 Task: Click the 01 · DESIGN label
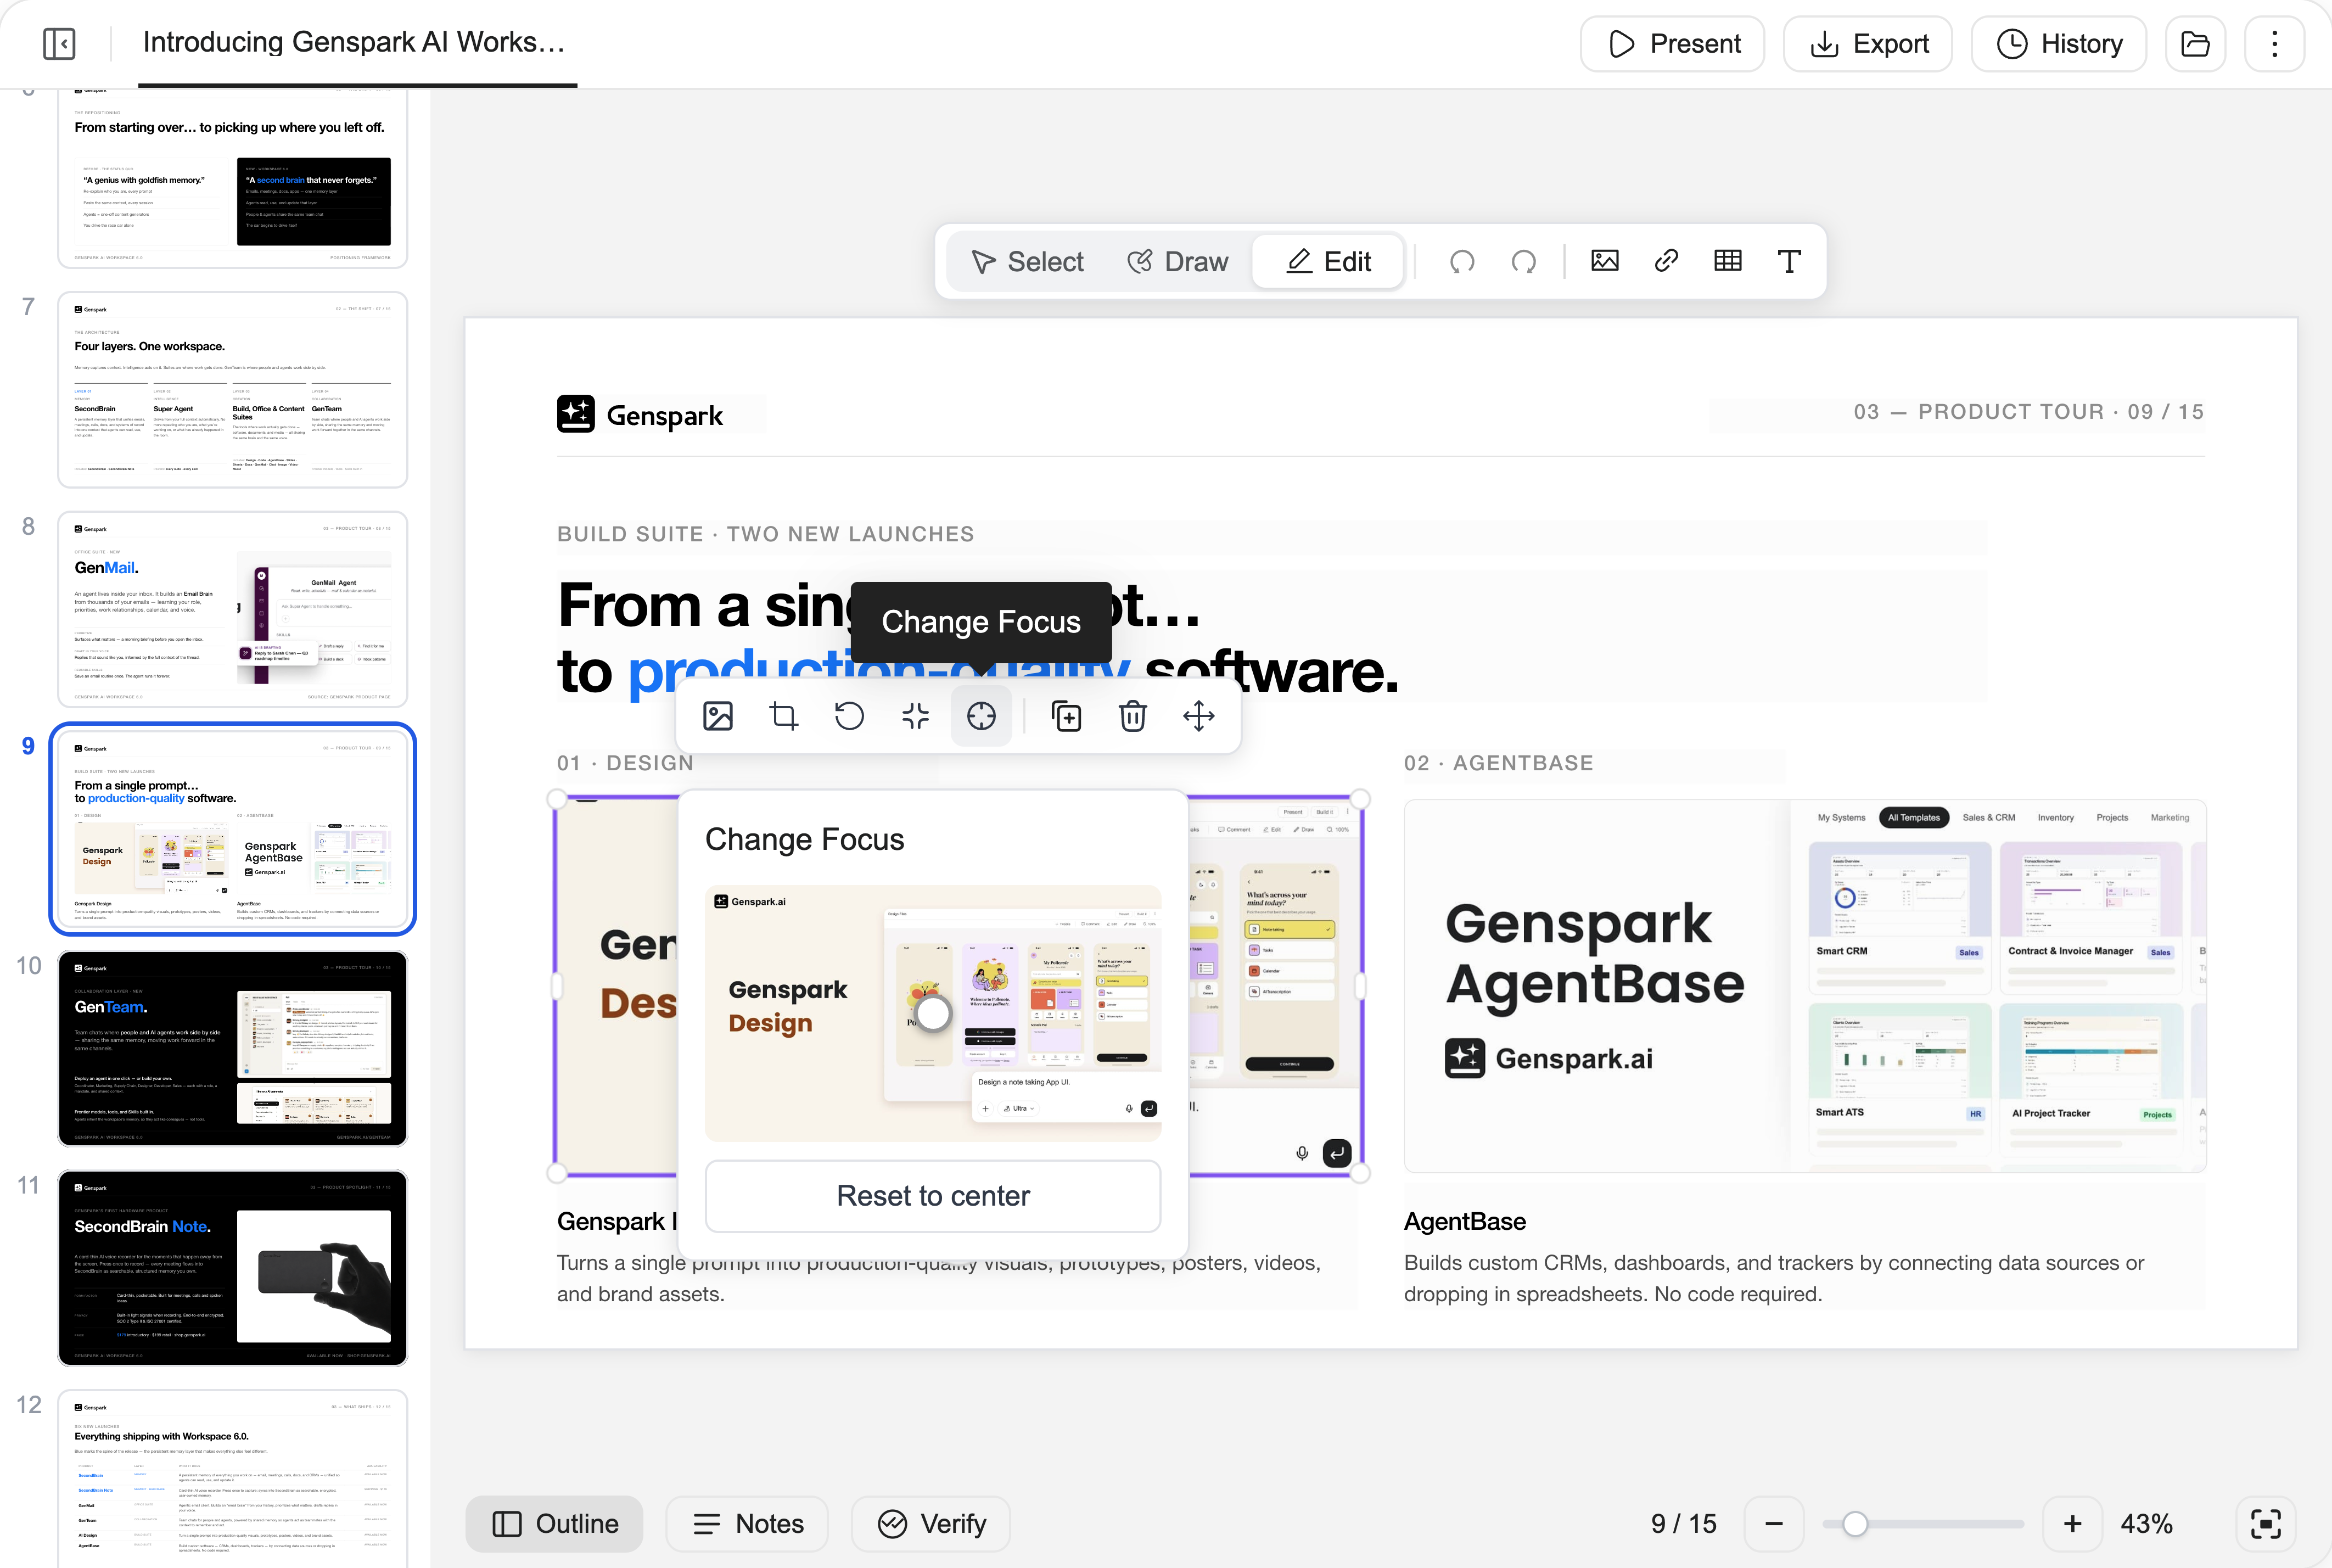click(x=625, y=763)
